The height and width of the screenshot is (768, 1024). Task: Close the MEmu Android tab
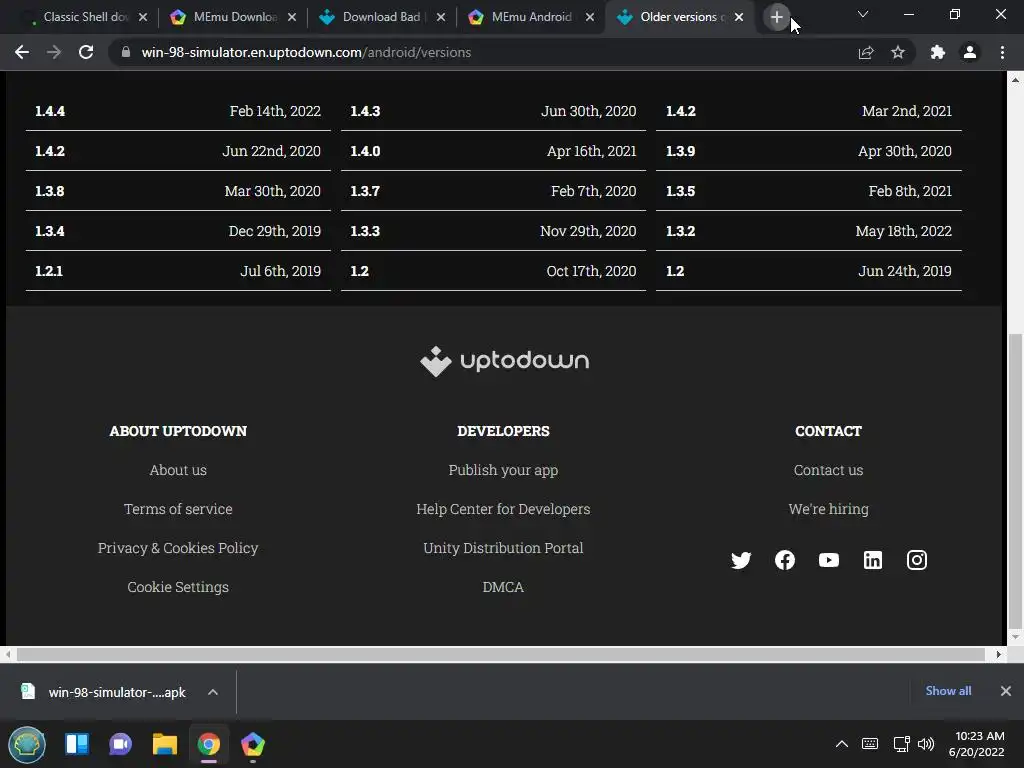tap(590, 17)
